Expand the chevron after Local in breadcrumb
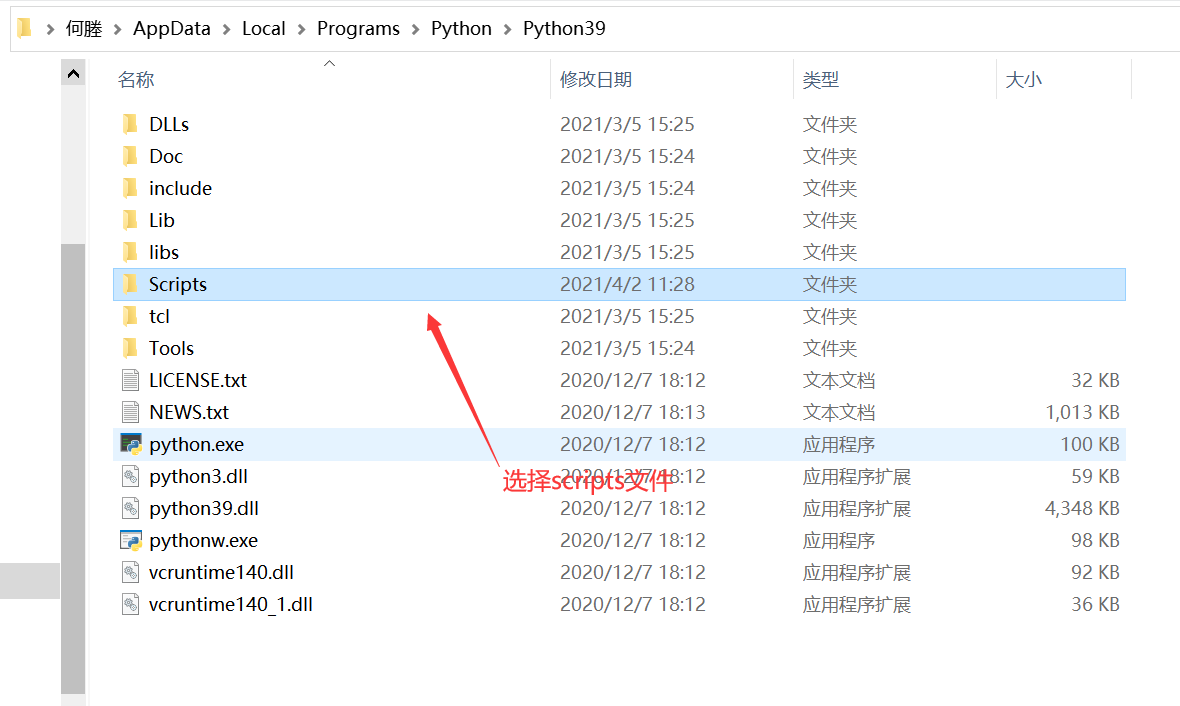The image size is (1180, 706). 301,29
